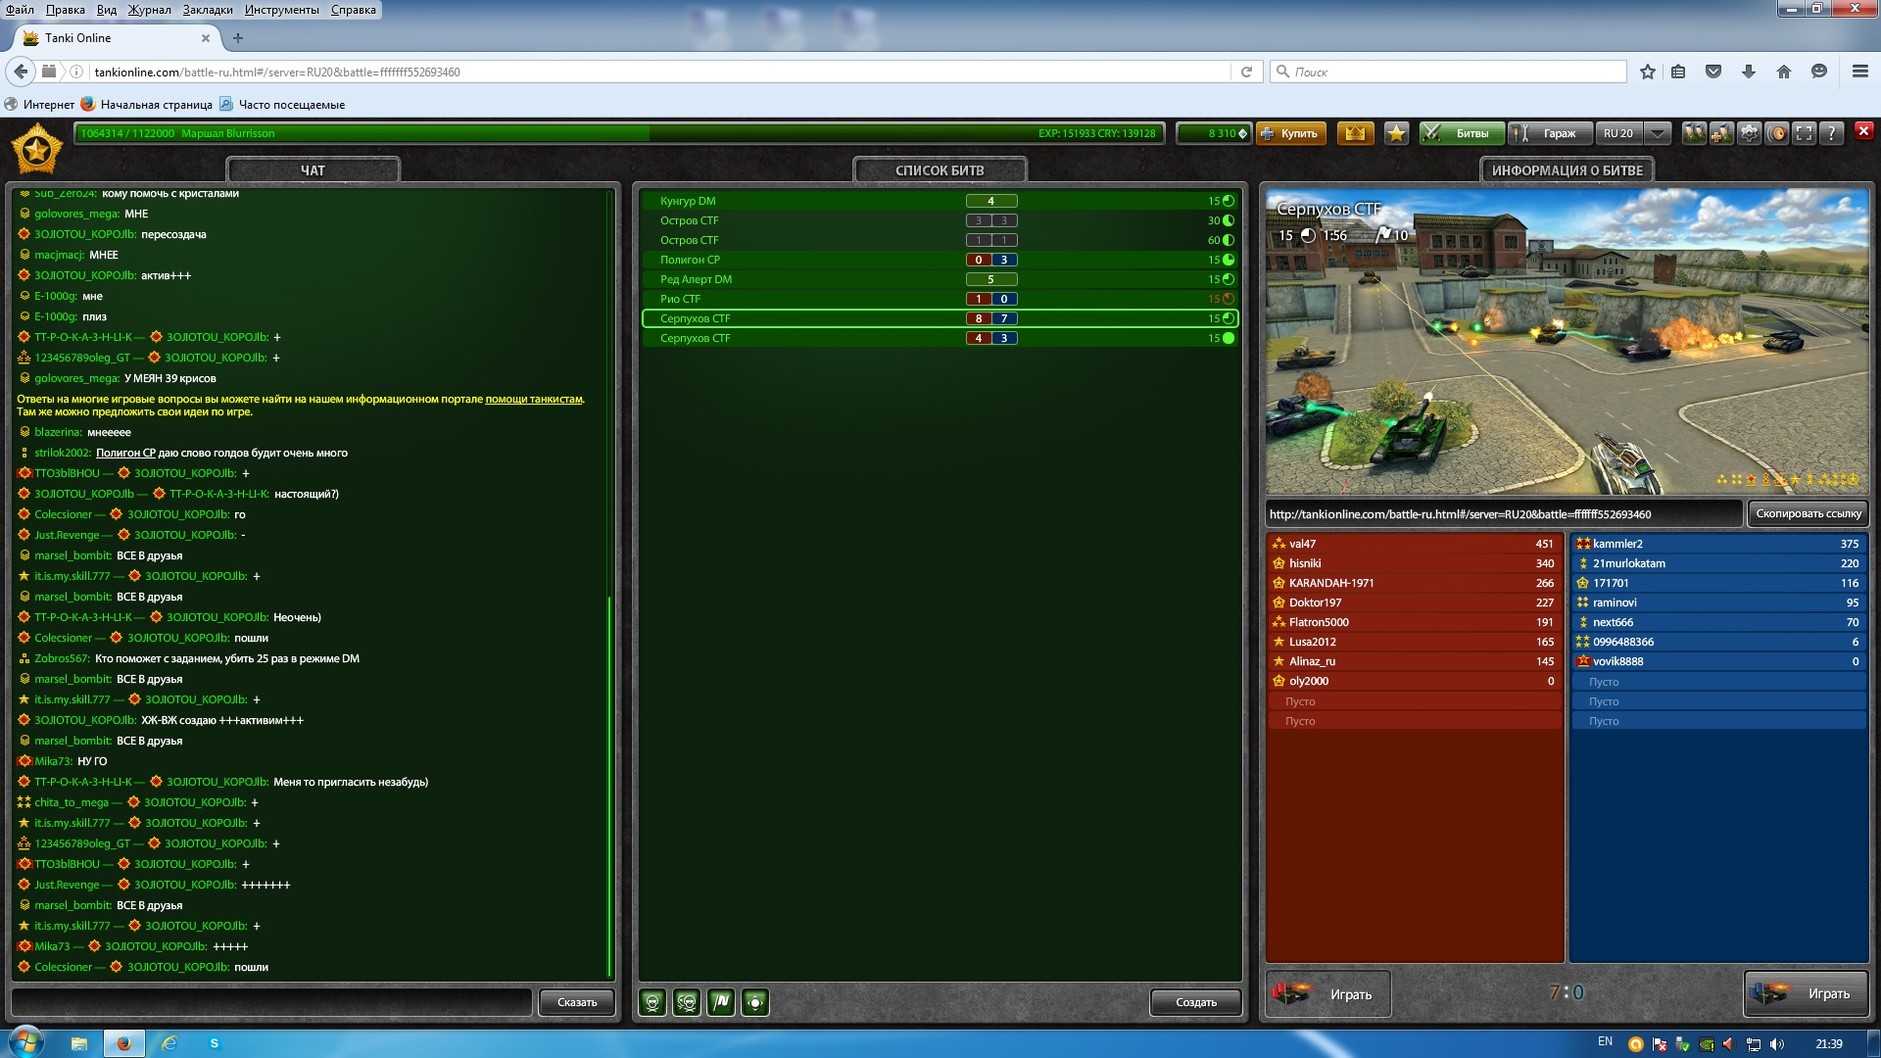Click the chat message input field
This screenshot has height=1058, width=1881.
[x=272, y=1002]
